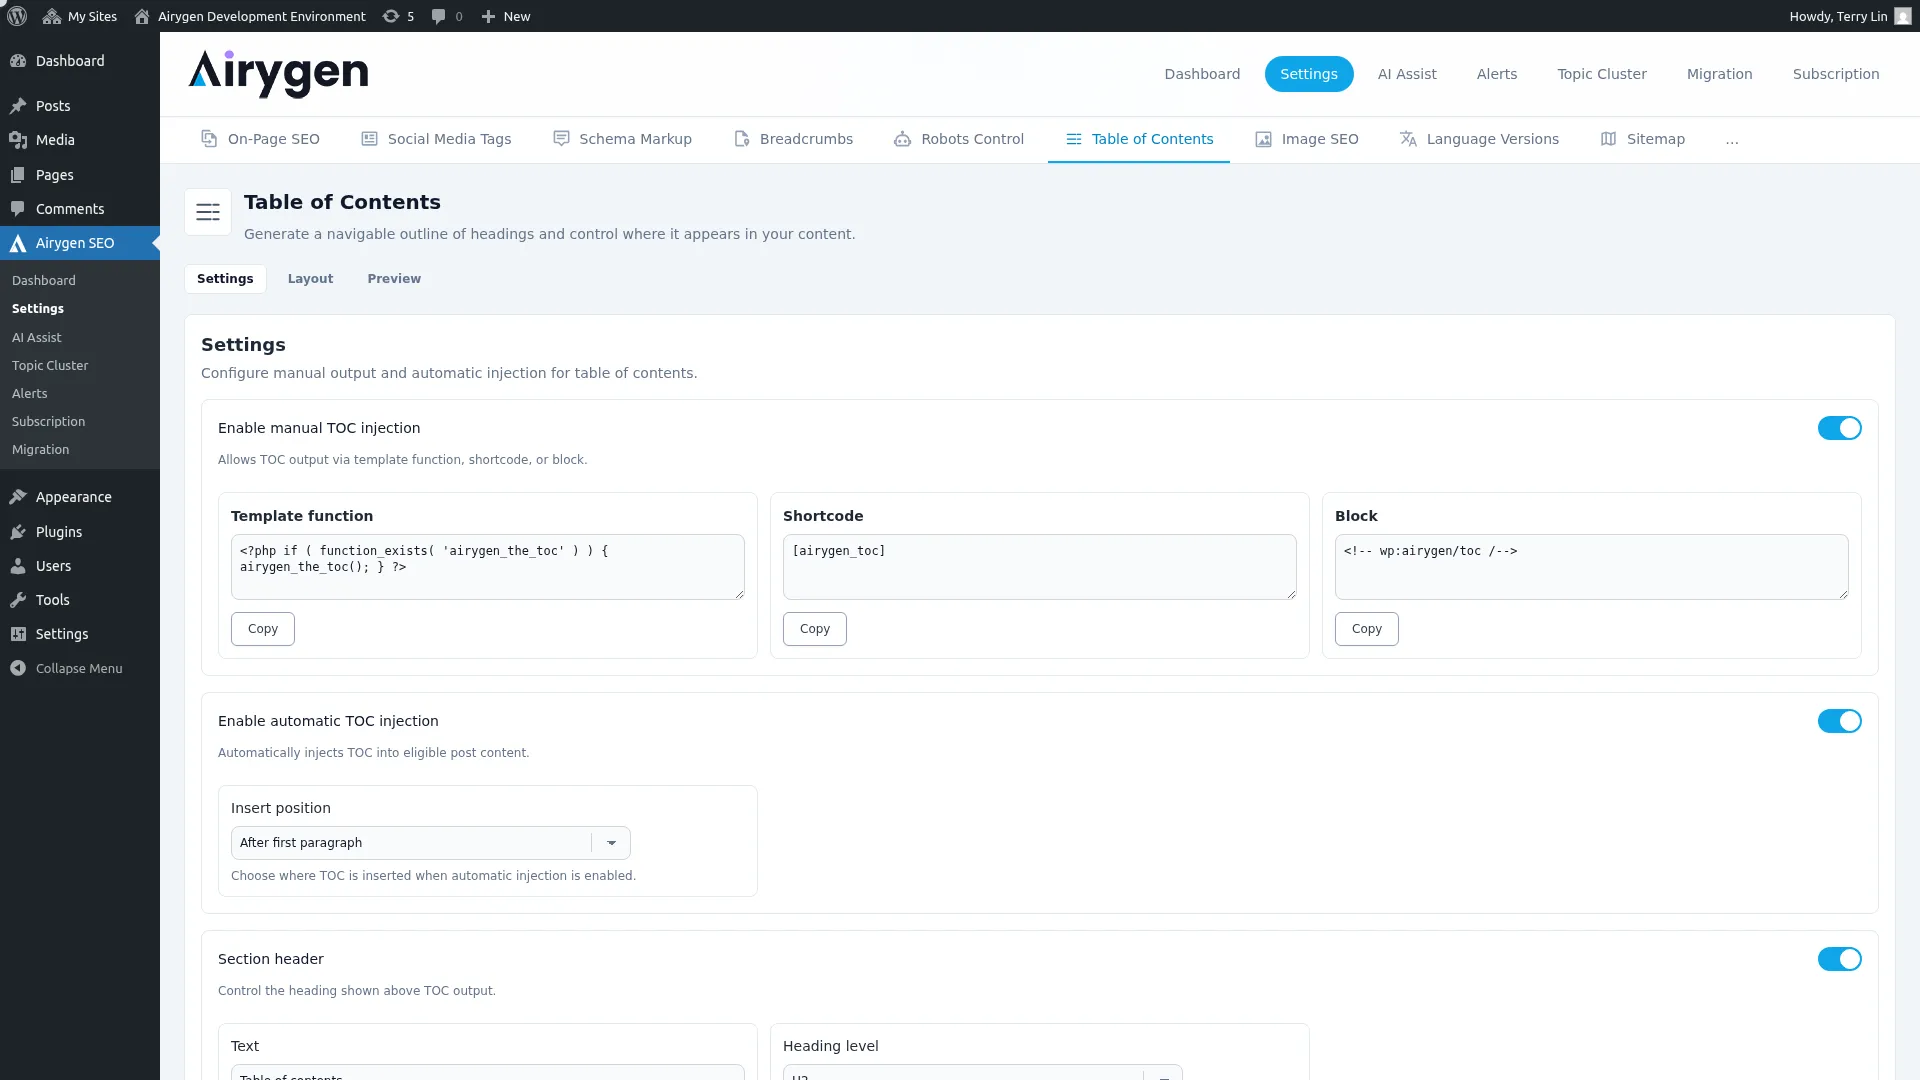Click the Pages icon in sidebar

[18, 175]
